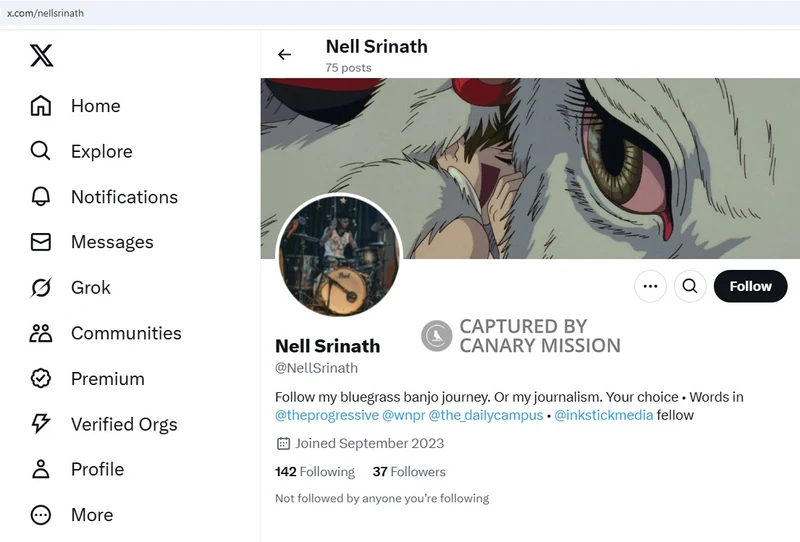Screen dimensions: 800x542
Task: Open Verified Orgs lightning icon
Action: click(x=41, y=424)
